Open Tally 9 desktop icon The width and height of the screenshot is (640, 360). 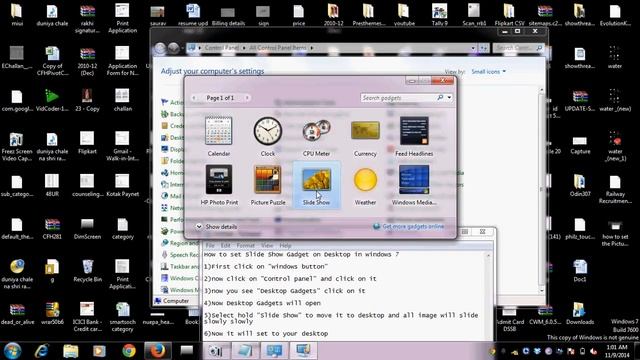click(440, 15)
